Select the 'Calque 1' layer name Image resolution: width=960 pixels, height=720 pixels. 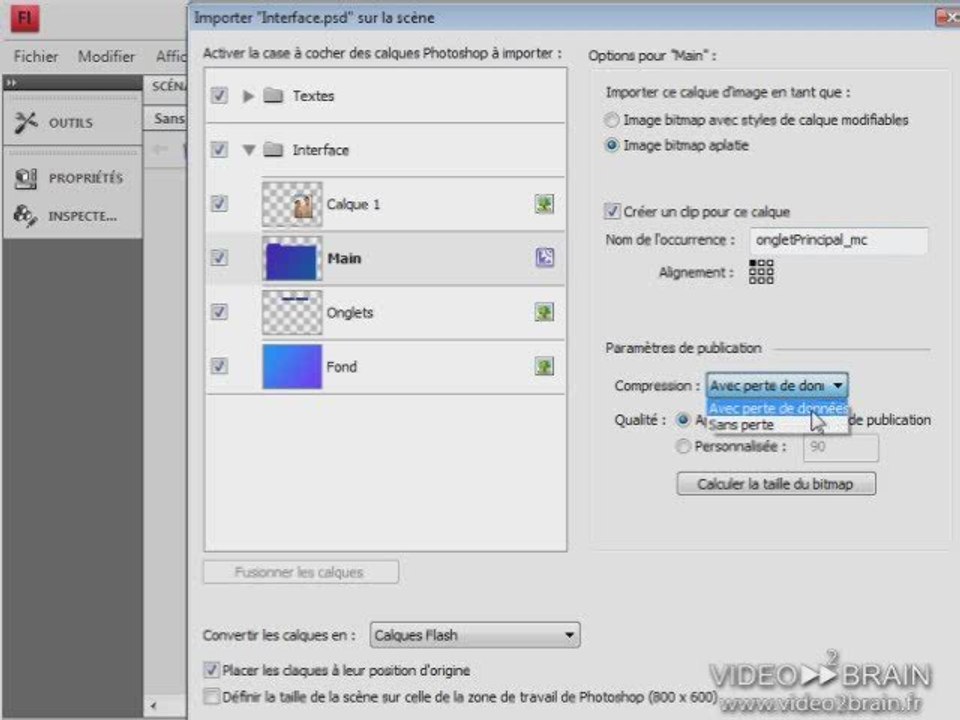(353, 204)
